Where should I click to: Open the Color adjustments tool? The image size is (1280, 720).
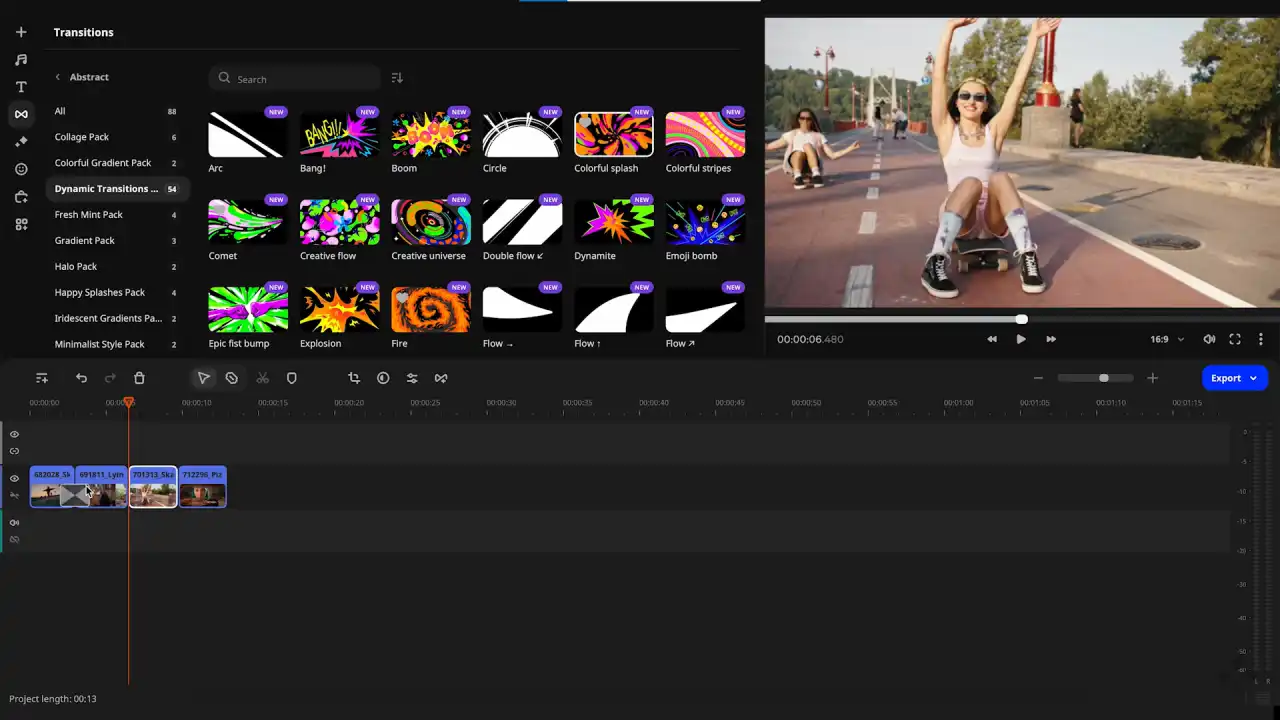383,378
